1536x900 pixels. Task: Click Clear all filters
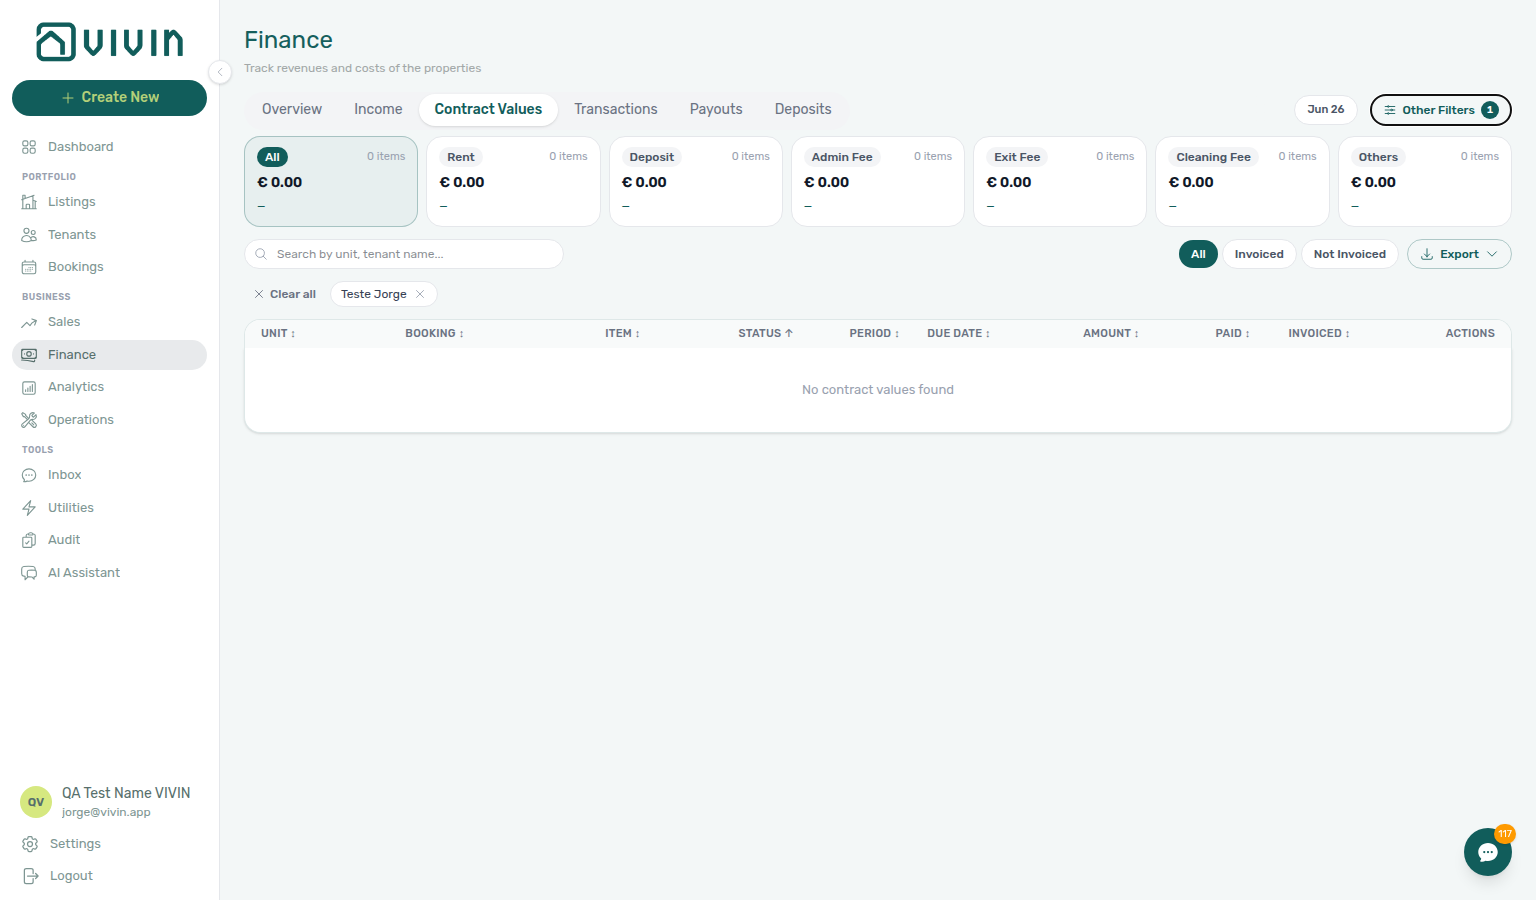(x=285, y=294)
